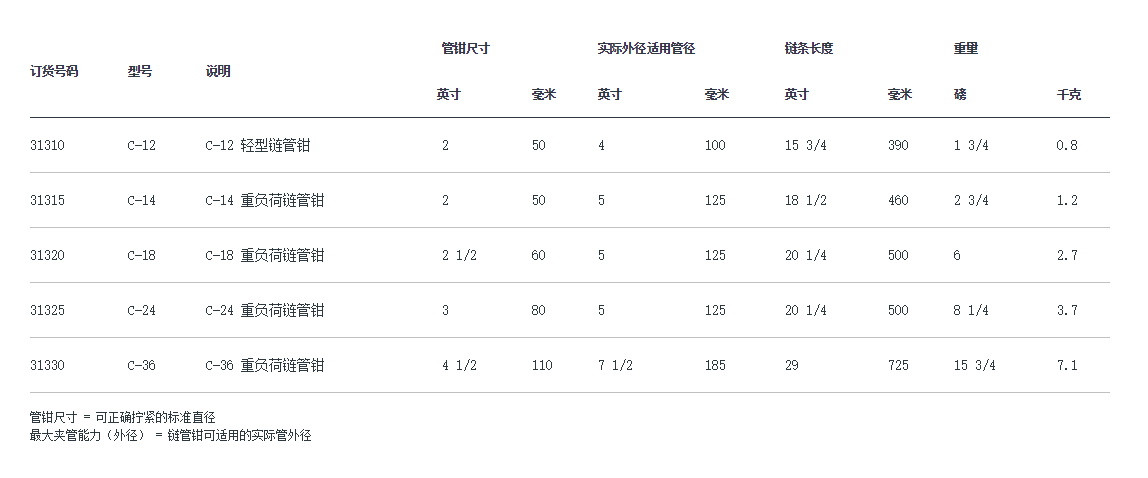This screenshot has width=1148, height=478.
Task: Click the 实际外径适用管径 header
Action: coord(646,48)
